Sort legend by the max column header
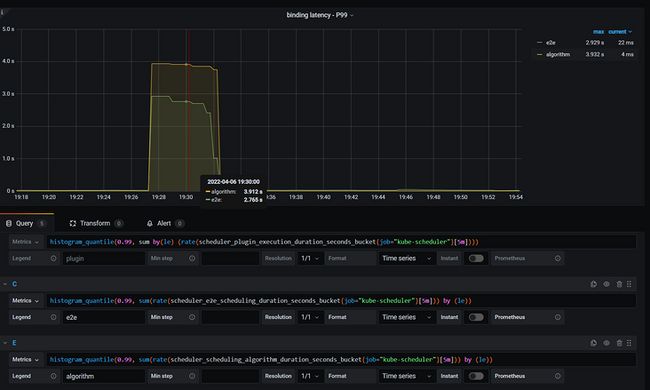 [x=598, y=31]
